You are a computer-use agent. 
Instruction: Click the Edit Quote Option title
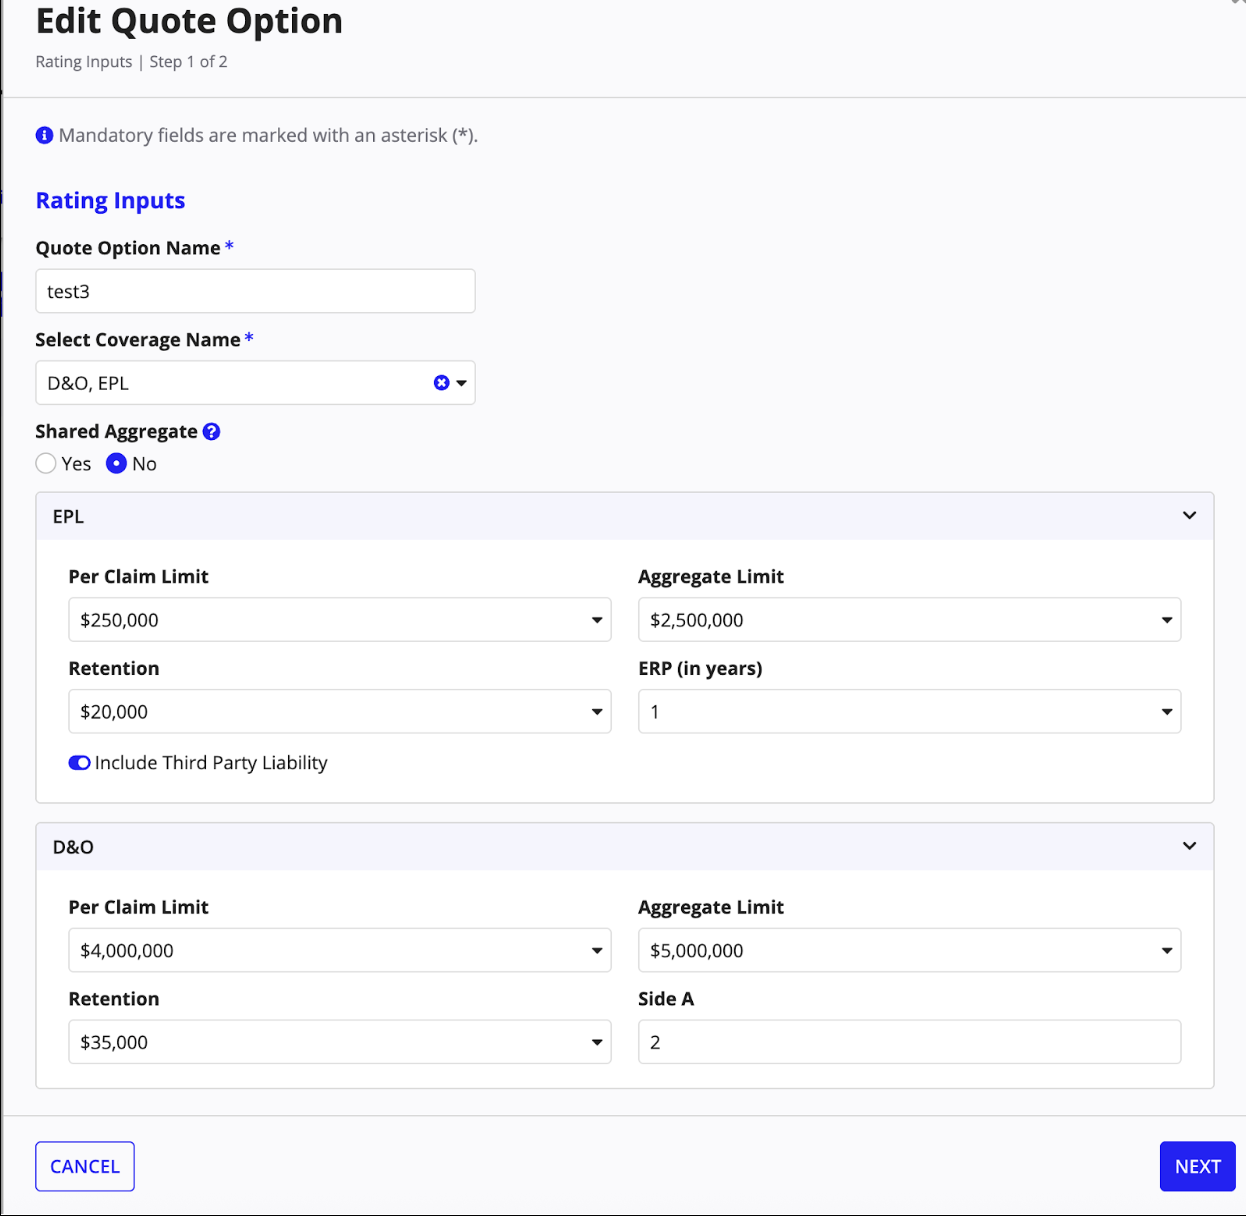(189, 20)
